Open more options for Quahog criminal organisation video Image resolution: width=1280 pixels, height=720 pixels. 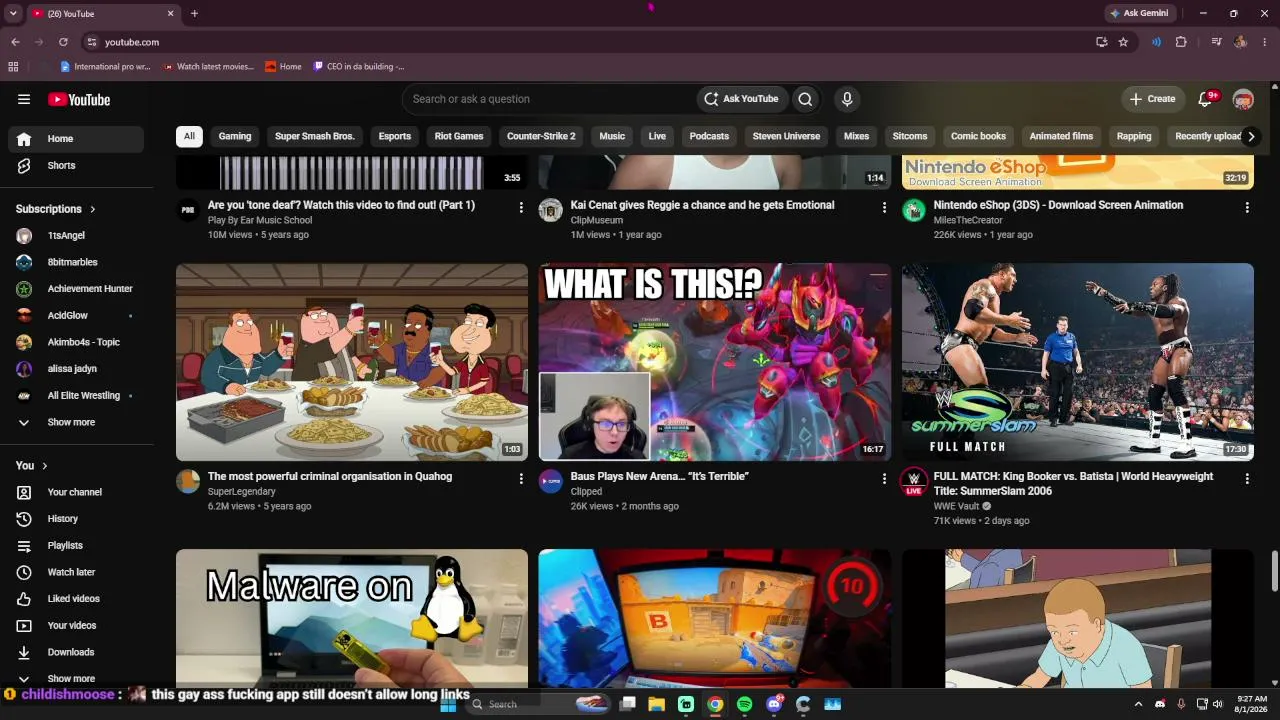[521, 479]
